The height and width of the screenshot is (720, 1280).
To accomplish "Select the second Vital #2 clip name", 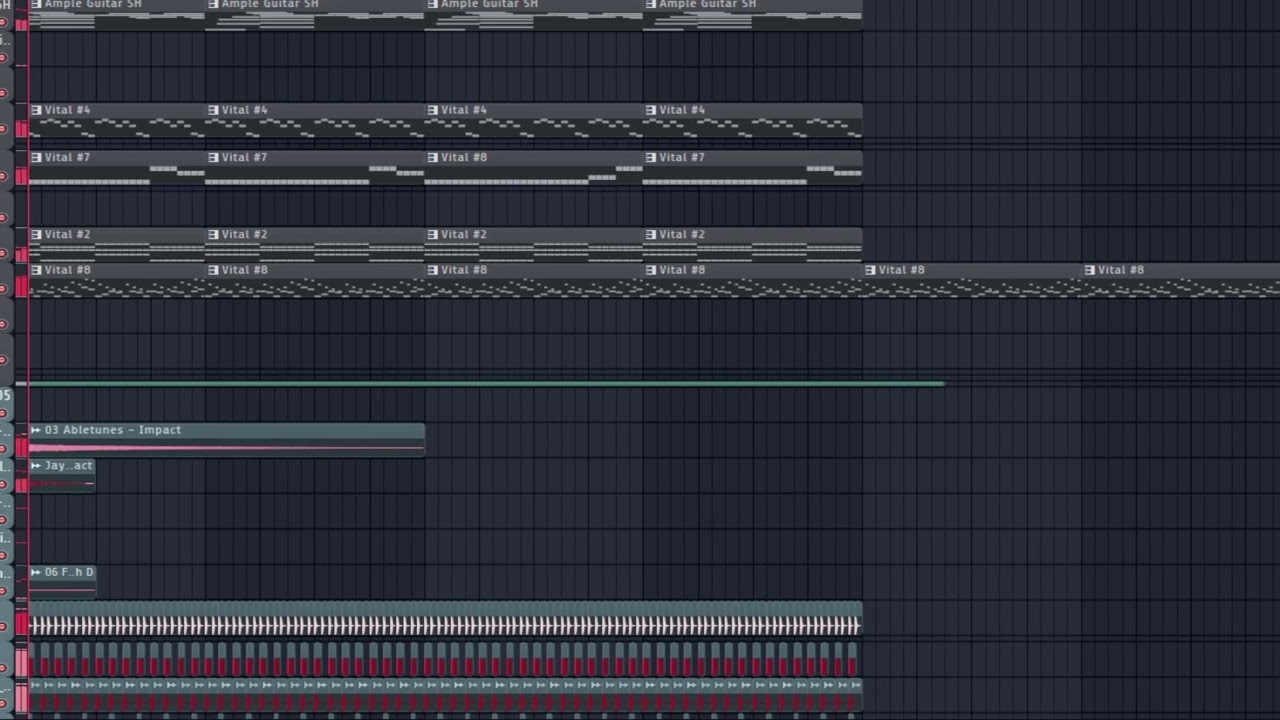I will pyautogui.click(x=244, y=235).
